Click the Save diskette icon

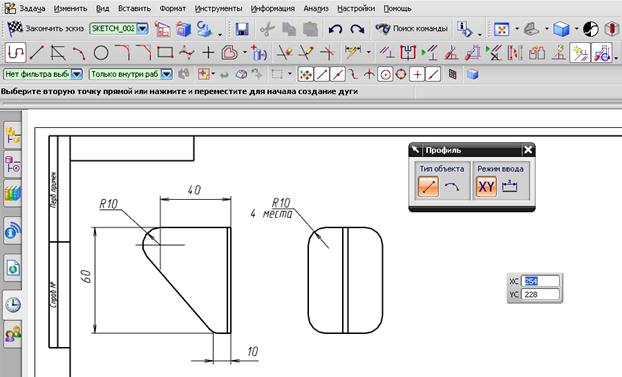click(242, 29)
